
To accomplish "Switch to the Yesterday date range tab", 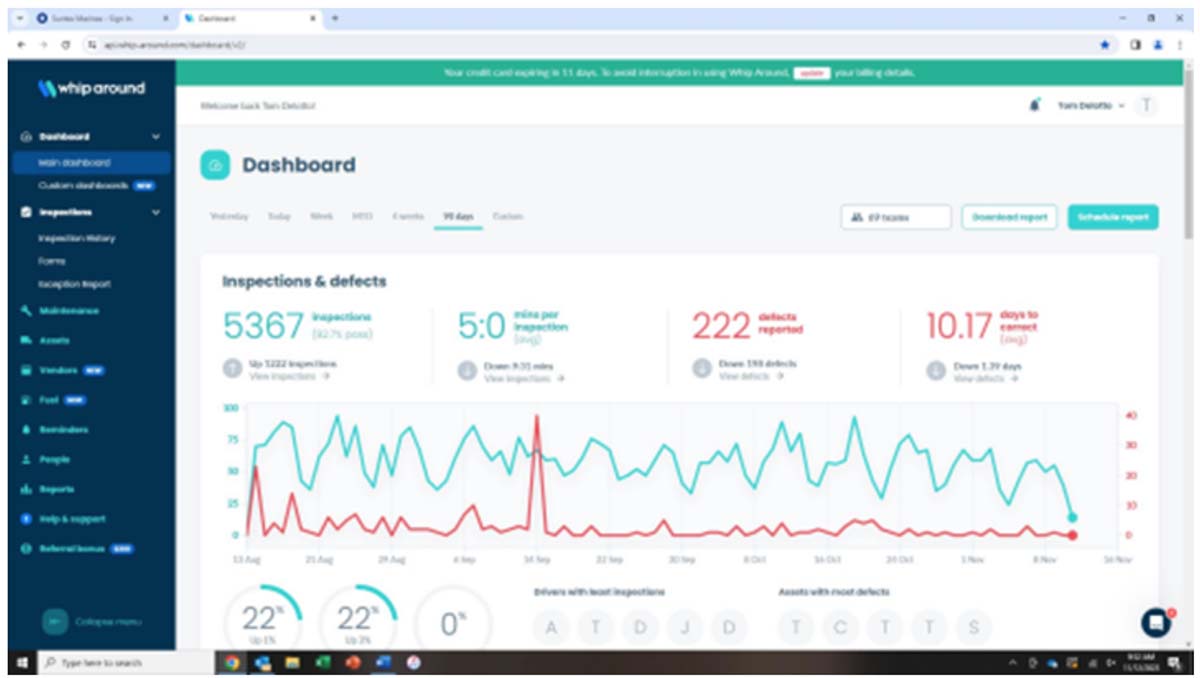I will [229, 216].
